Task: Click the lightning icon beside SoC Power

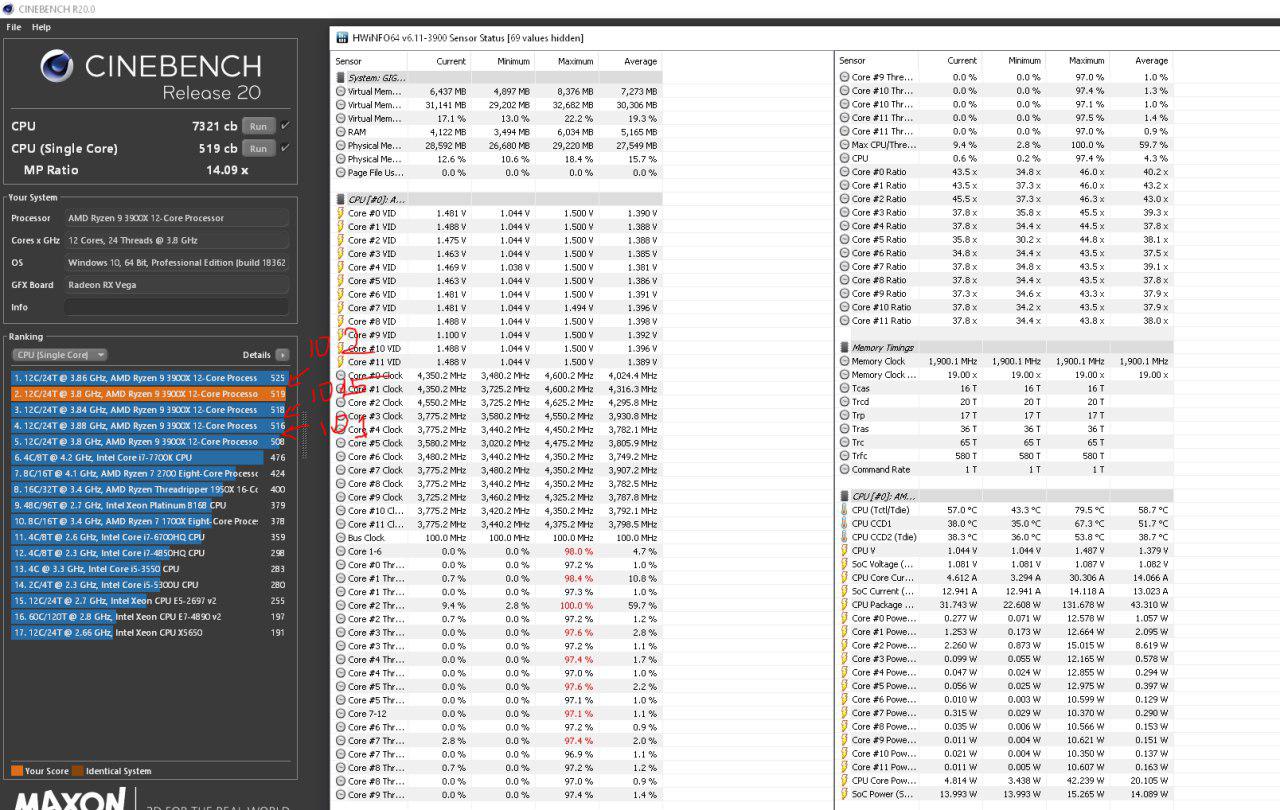Action: pyautogui.click(x=845, y=794)
